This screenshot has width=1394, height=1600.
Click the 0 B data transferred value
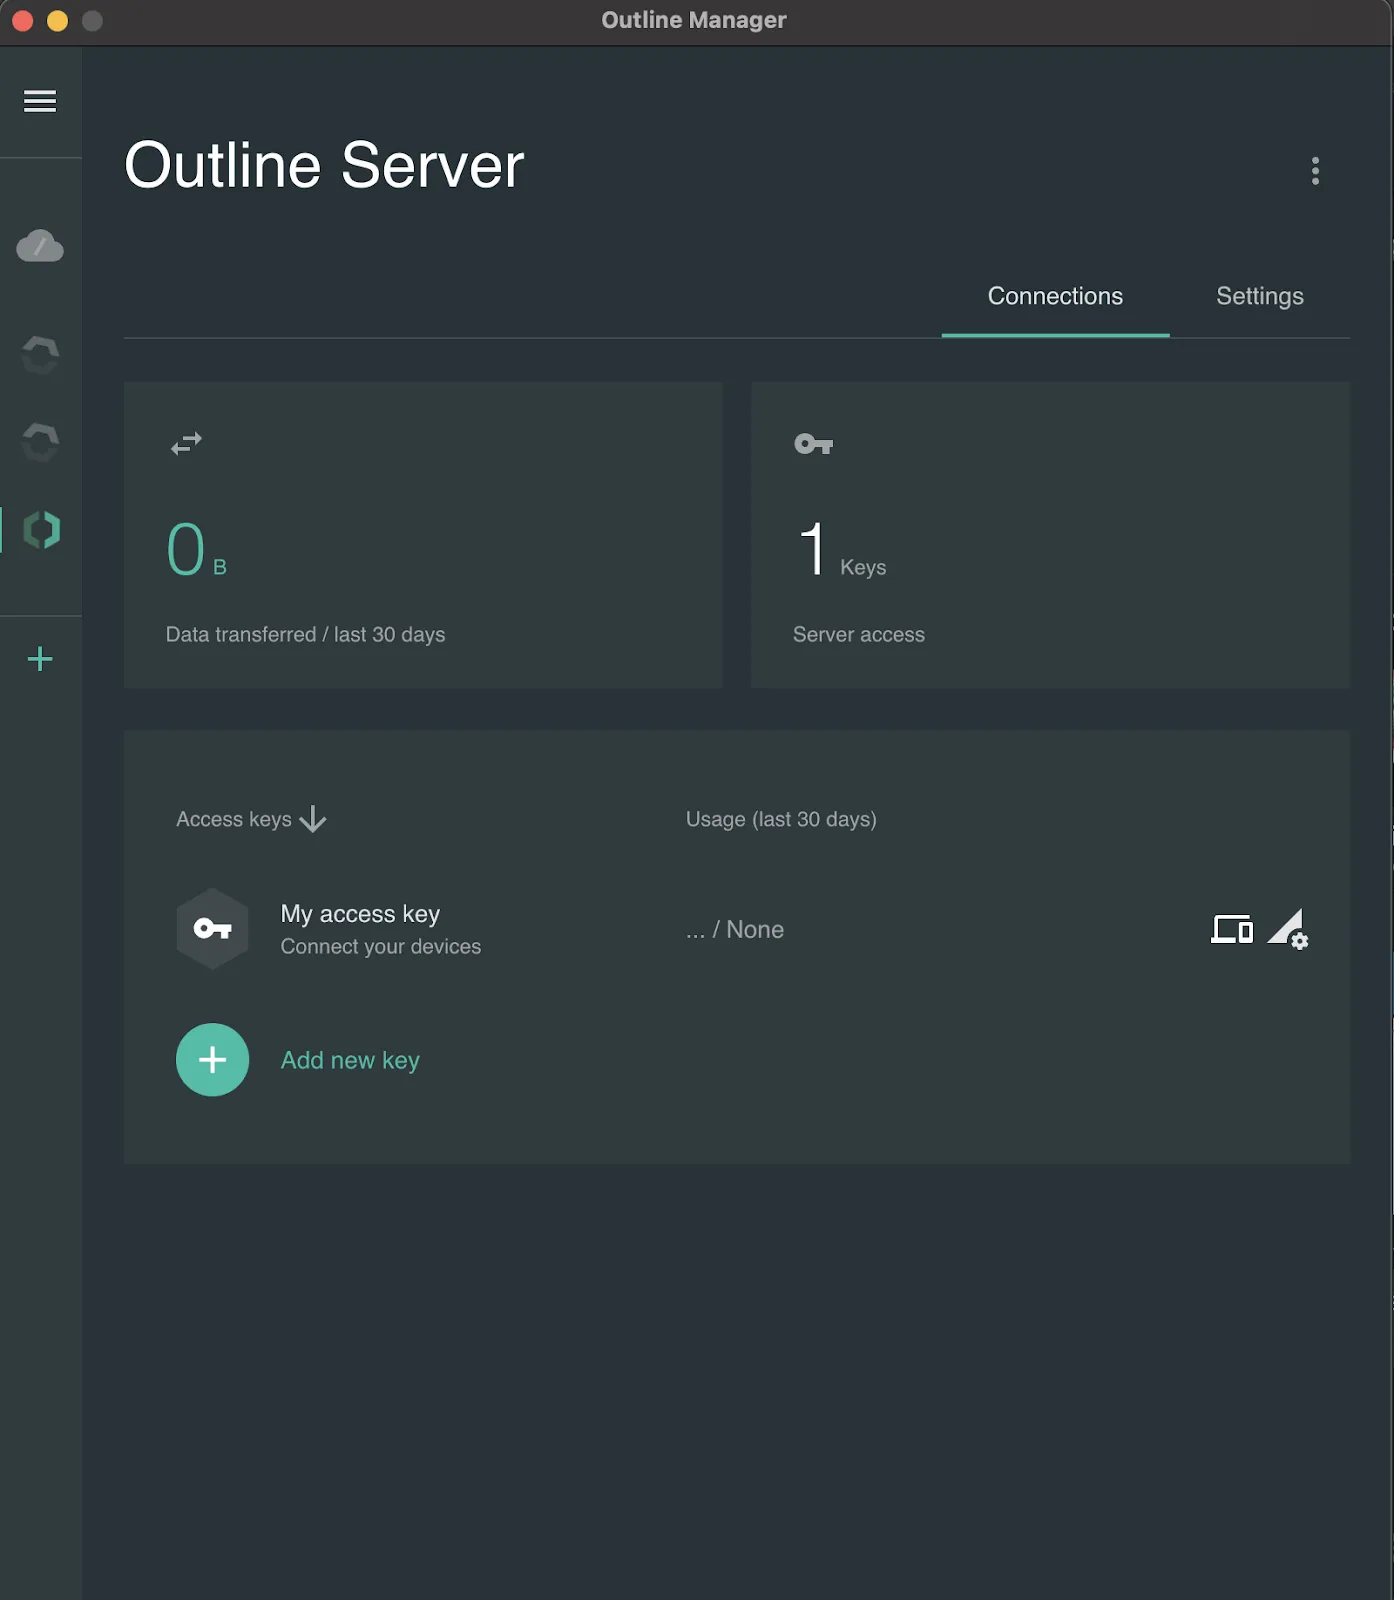pos(197,550)
